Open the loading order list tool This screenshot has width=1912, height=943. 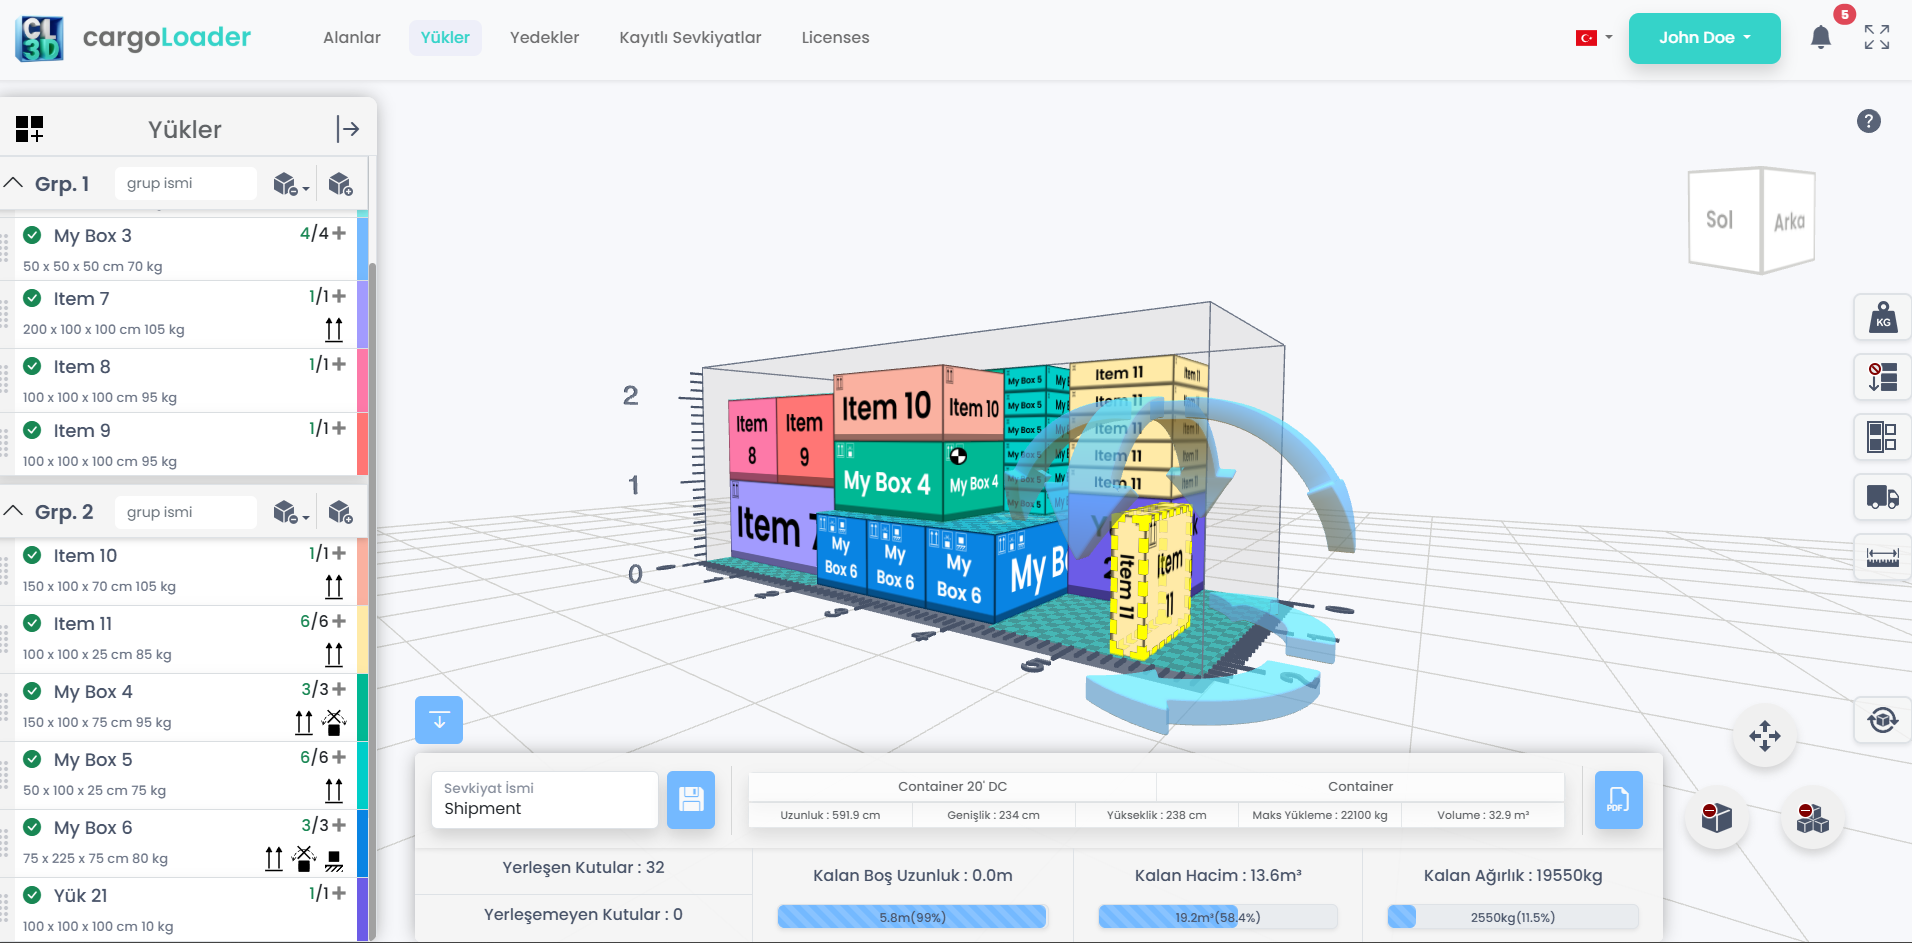pos(1884,377)
